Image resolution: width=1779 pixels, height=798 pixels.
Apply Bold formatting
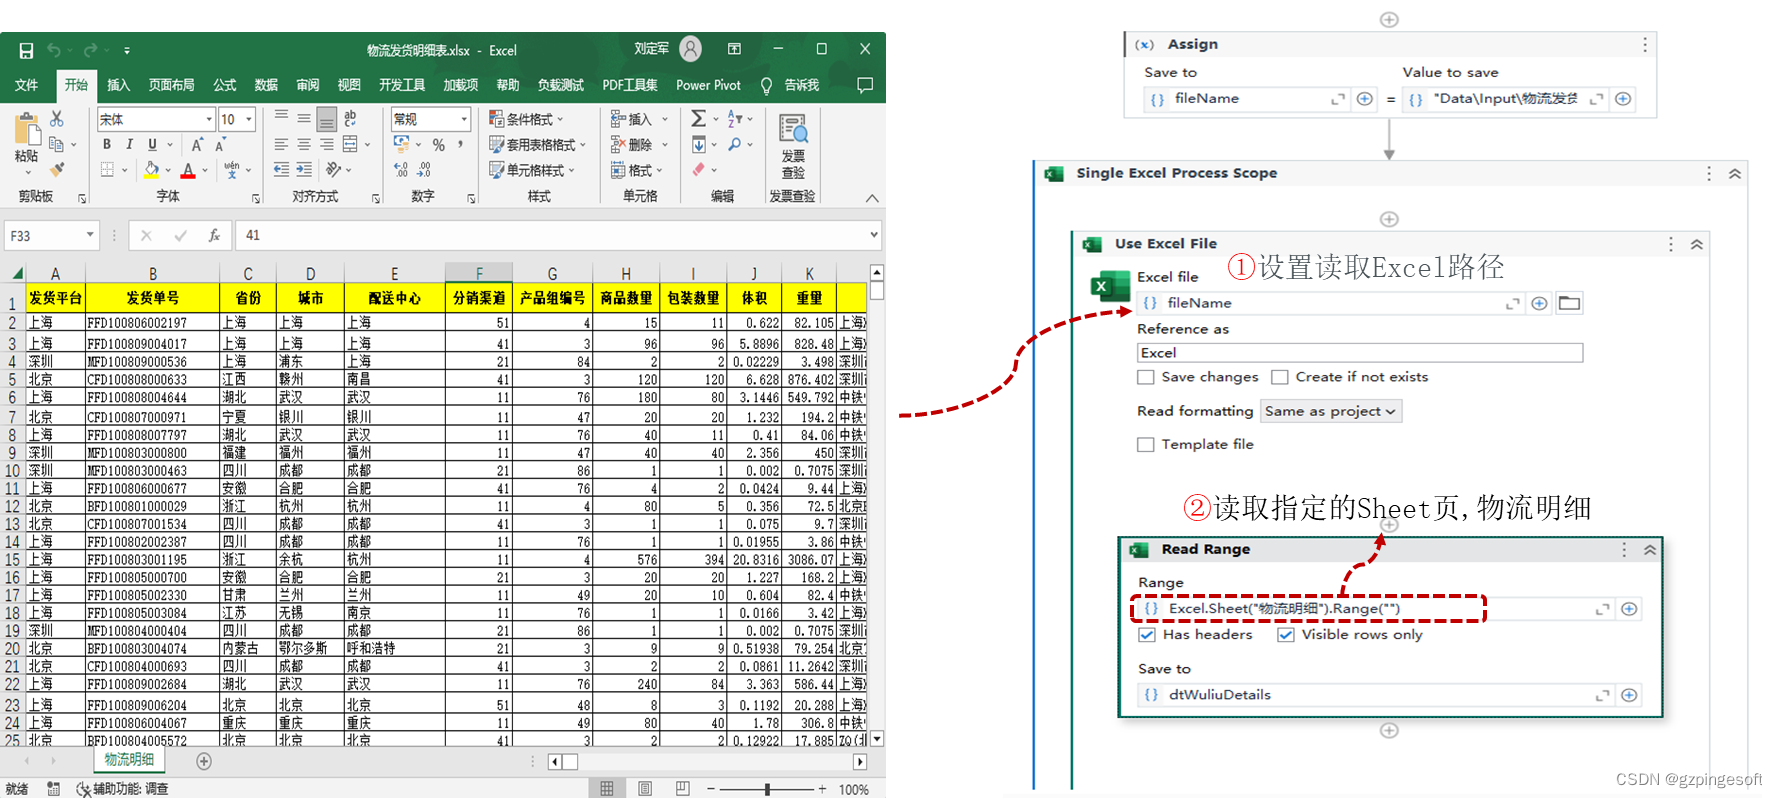[x=107, y=144]
